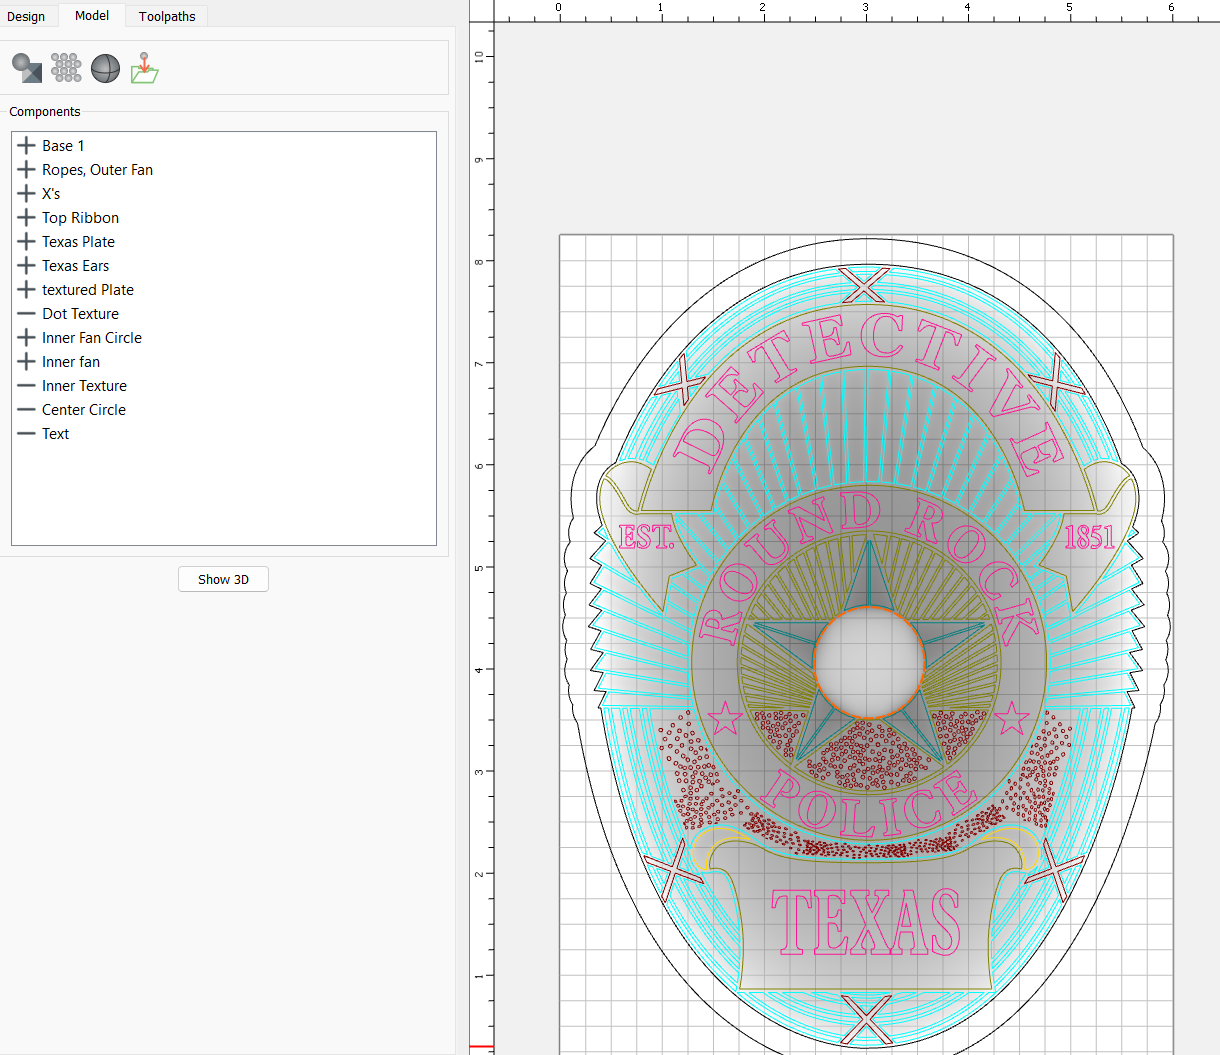Viewport: 1220px width, 1055px height.
Task: Click the plus icon beside Base 1
Action: tap(26, 146)
